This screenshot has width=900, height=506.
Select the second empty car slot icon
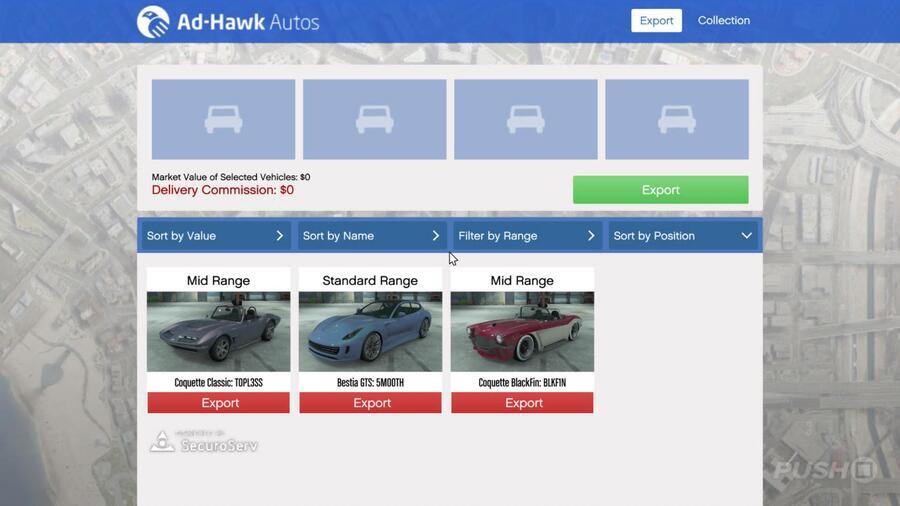coord(374,120)
